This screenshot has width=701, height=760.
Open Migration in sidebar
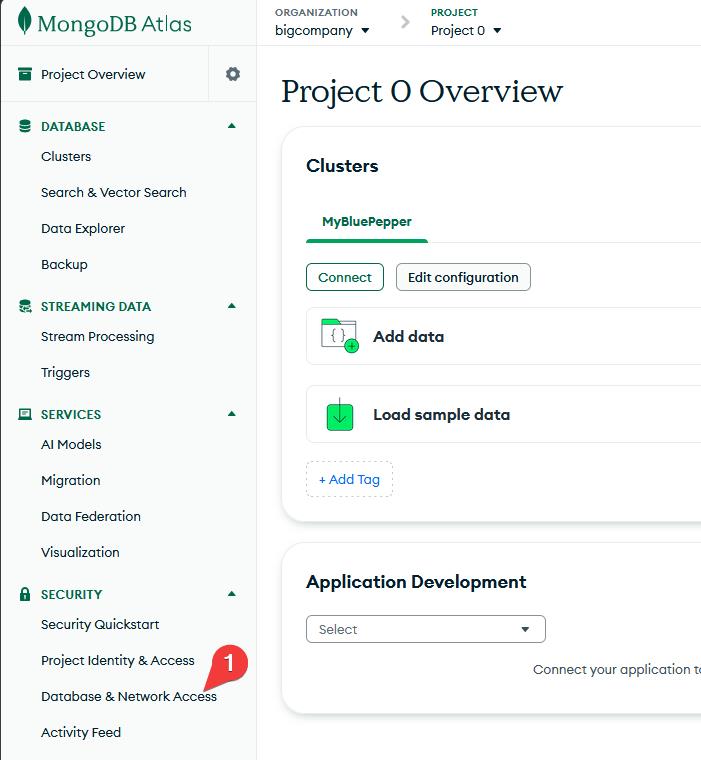pos(71,480)
